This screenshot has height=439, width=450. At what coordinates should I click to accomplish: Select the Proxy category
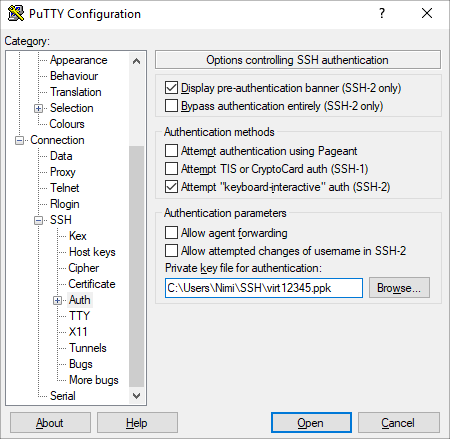point(63,172)
